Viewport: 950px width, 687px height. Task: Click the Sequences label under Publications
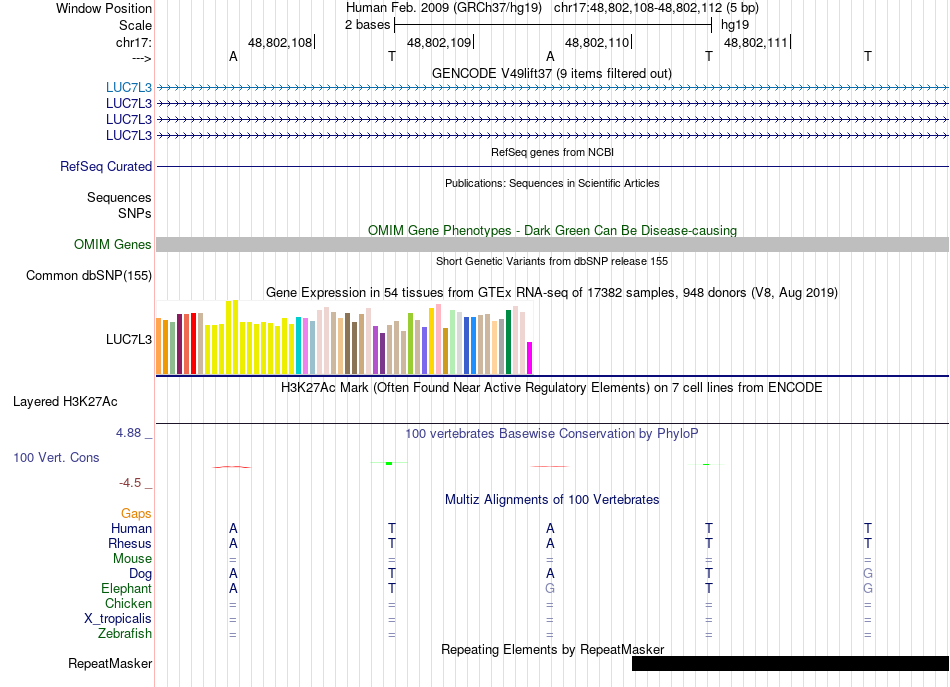point(119,197)
